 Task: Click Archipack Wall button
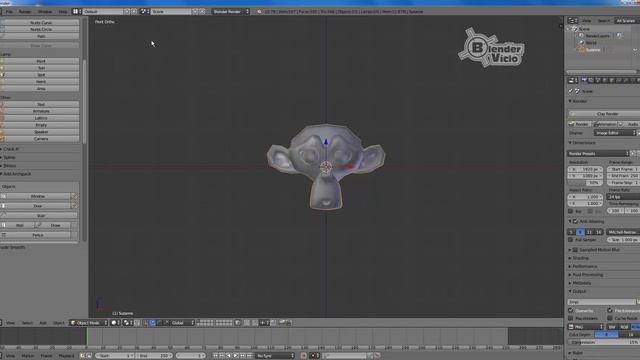pos(17,225)
